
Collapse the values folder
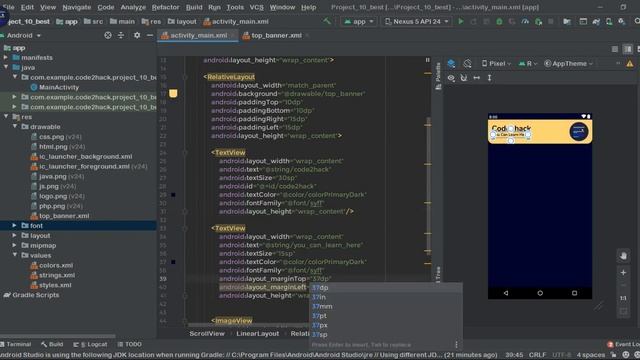pyautogui.click(x=15, y=255)
